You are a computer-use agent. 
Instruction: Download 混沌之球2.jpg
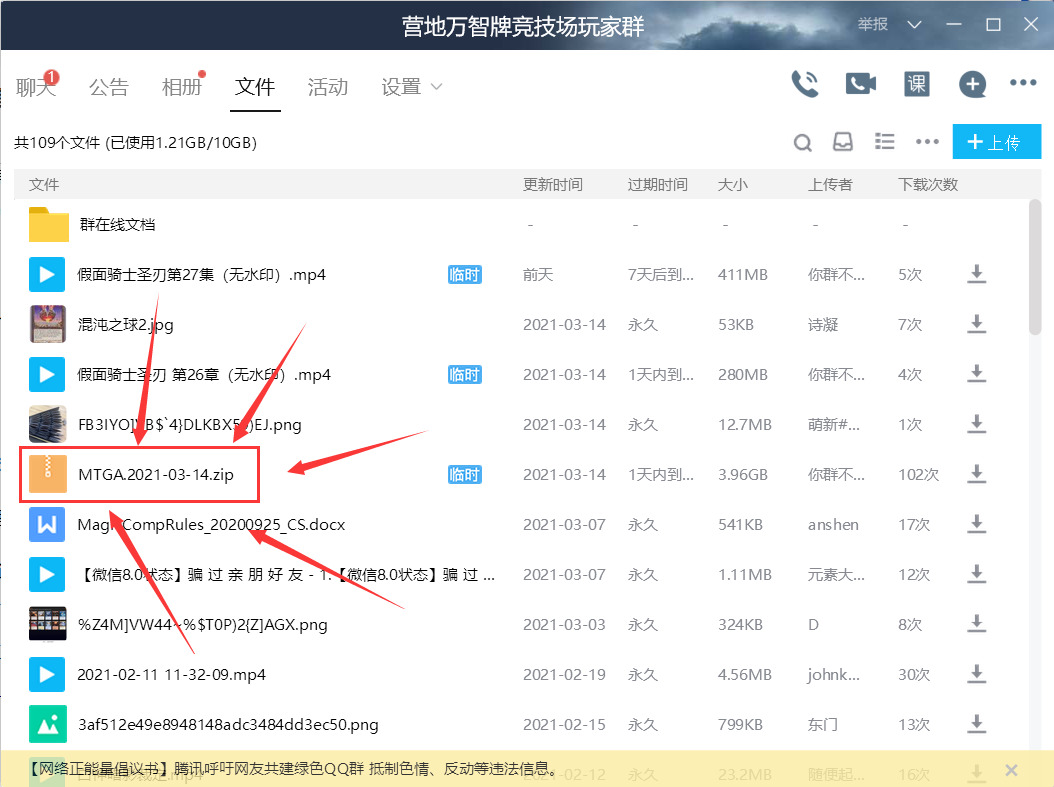tap(976, 324)
